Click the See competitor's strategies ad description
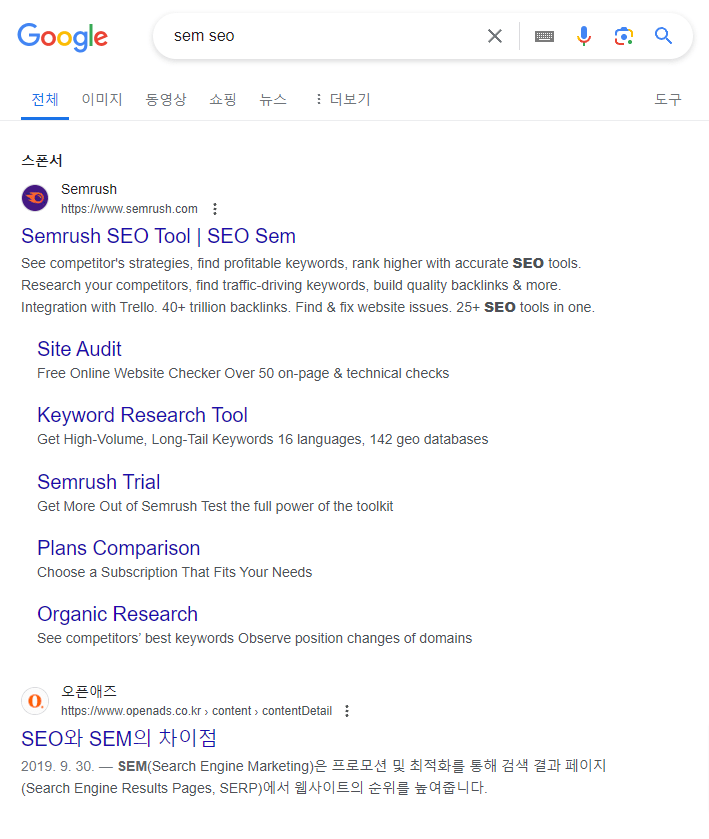Image resolution: width=709 pixels, height=839 pixels. tap(308, 285)
